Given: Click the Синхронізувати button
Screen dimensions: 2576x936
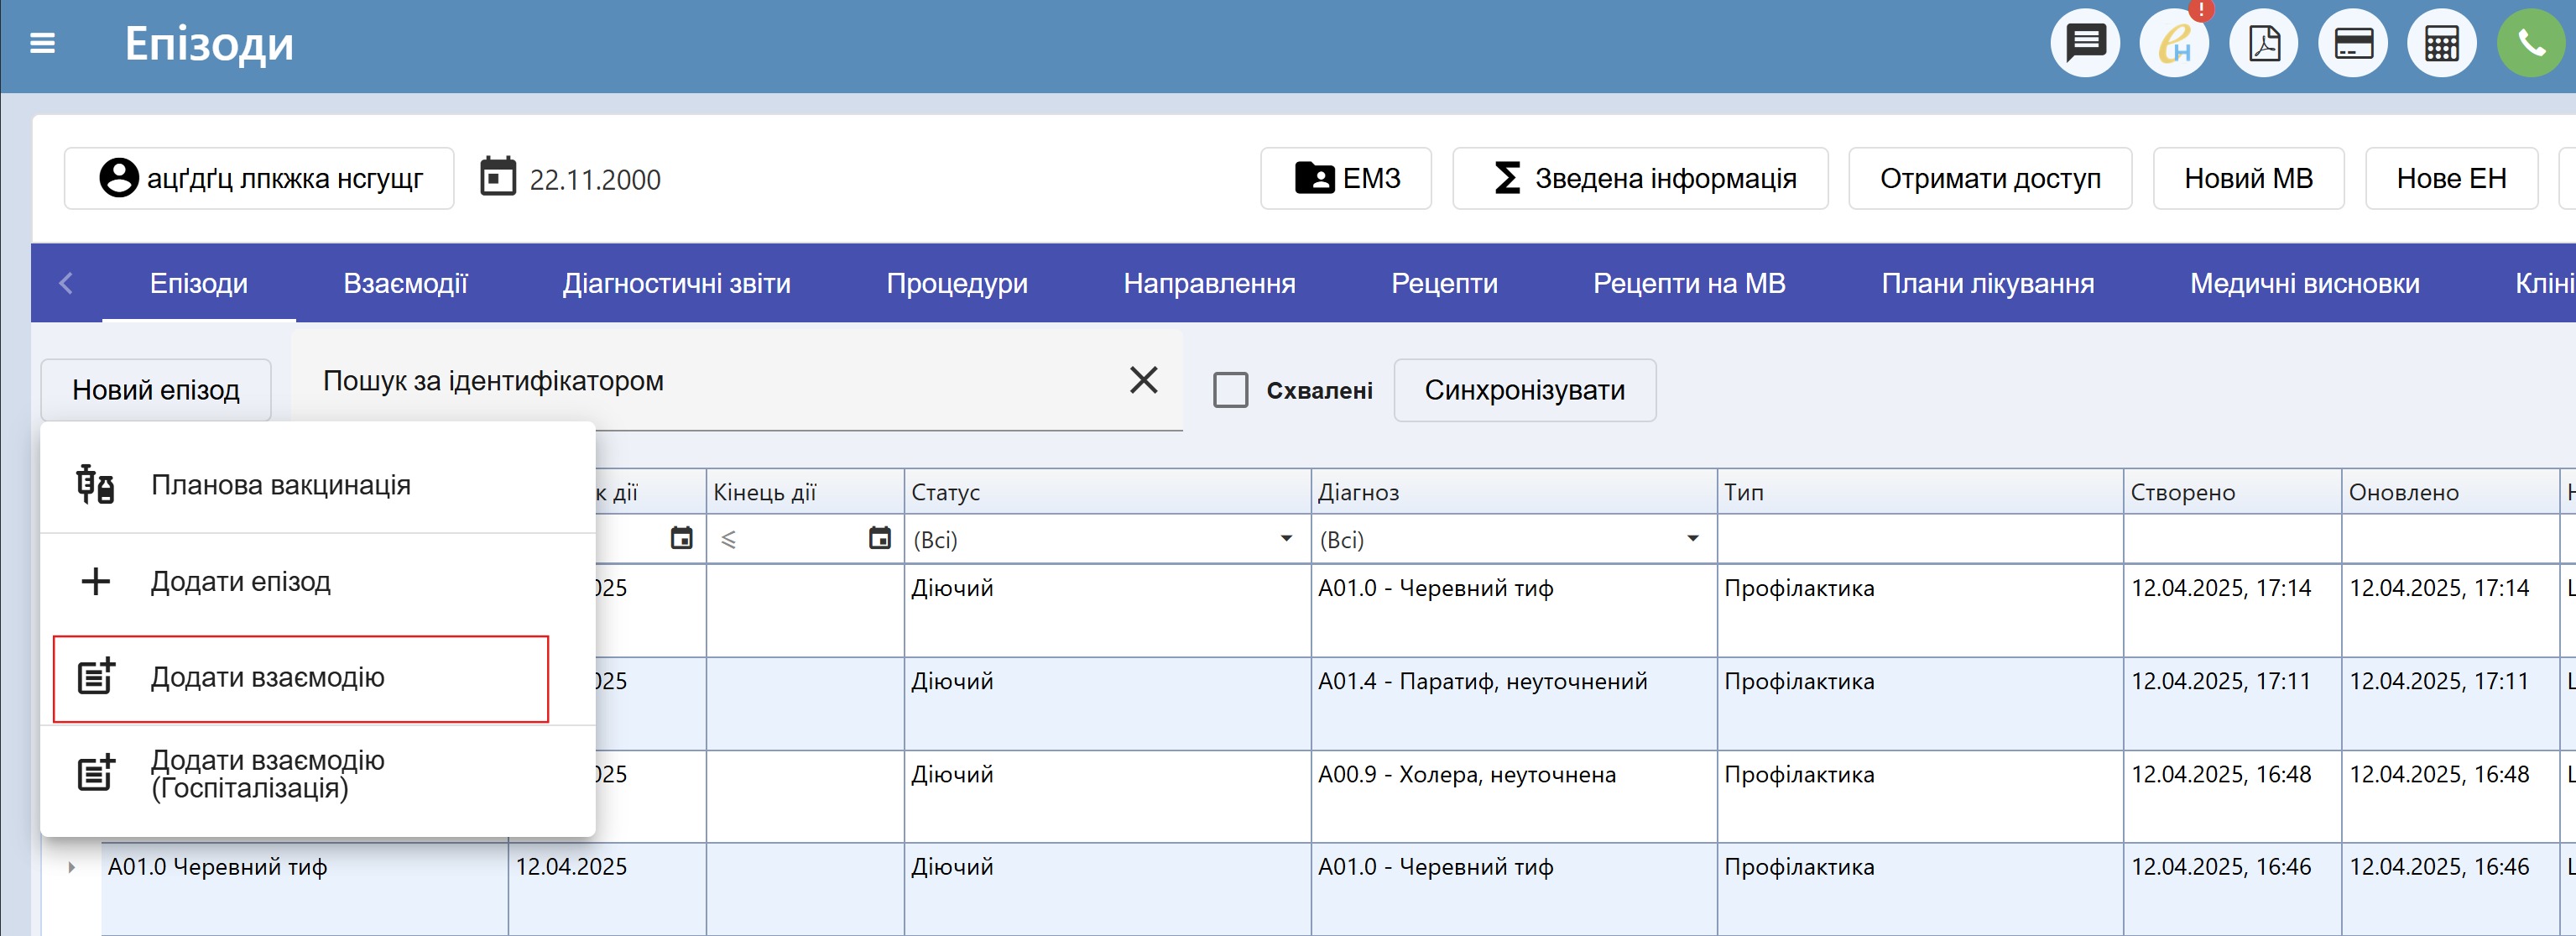Looking at the screenshot, I should click(x=1524, y=390).
